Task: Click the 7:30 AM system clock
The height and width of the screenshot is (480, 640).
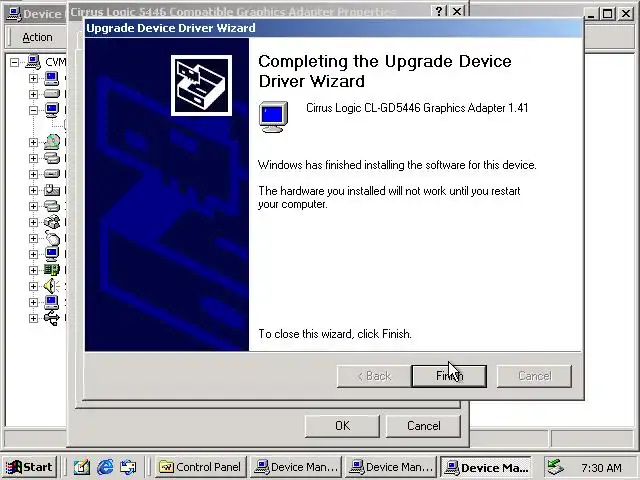Action: point(601,467)
